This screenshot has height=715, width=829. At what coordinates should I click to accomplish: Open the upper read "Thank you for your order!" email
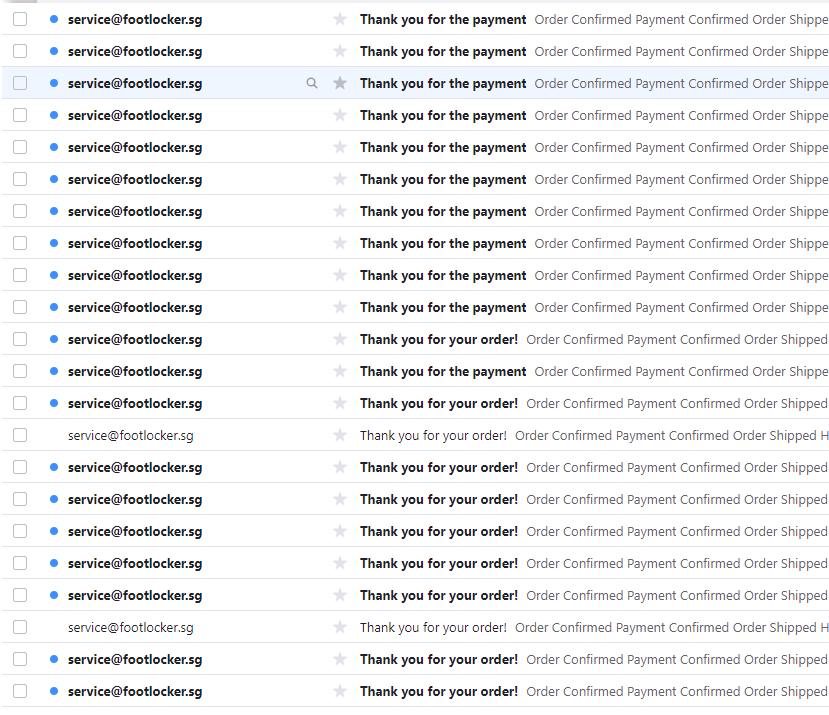click(x=433, y=435)
